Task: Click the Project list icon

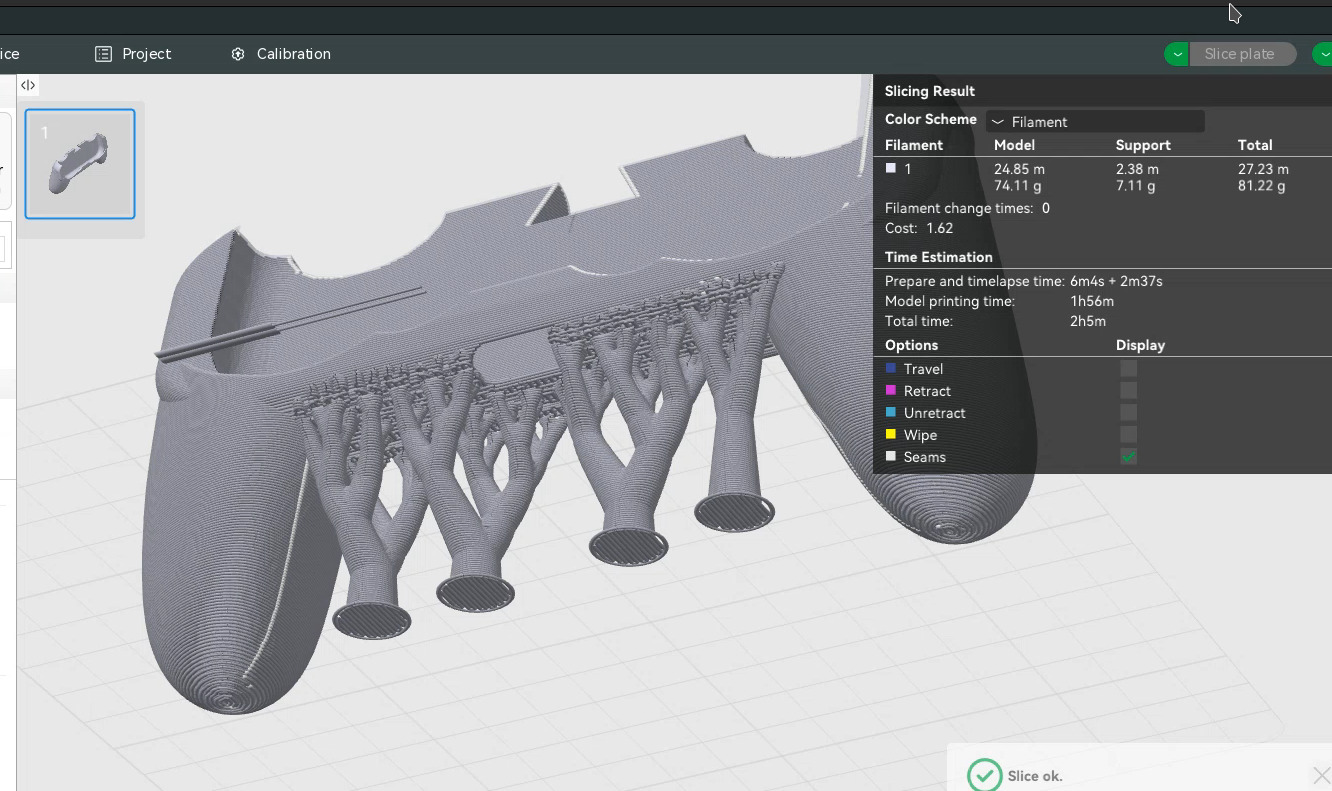Action: pyautogui.click(x=103, y=54)
